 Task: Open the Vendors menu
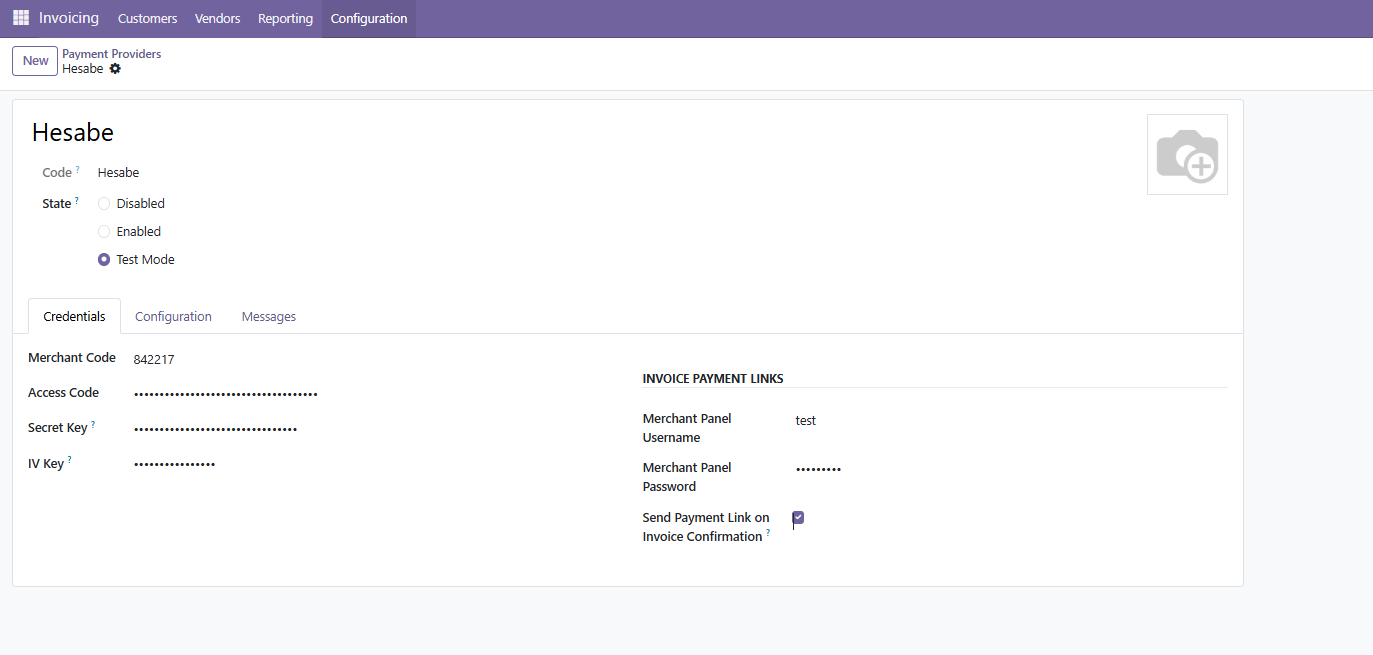[x=217, y=19]
